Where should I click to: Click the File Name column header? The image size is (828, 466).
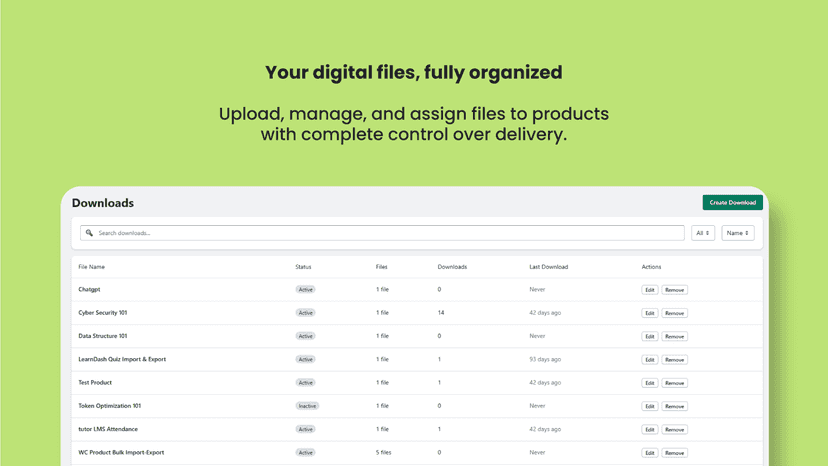click(x=91, y=267)
